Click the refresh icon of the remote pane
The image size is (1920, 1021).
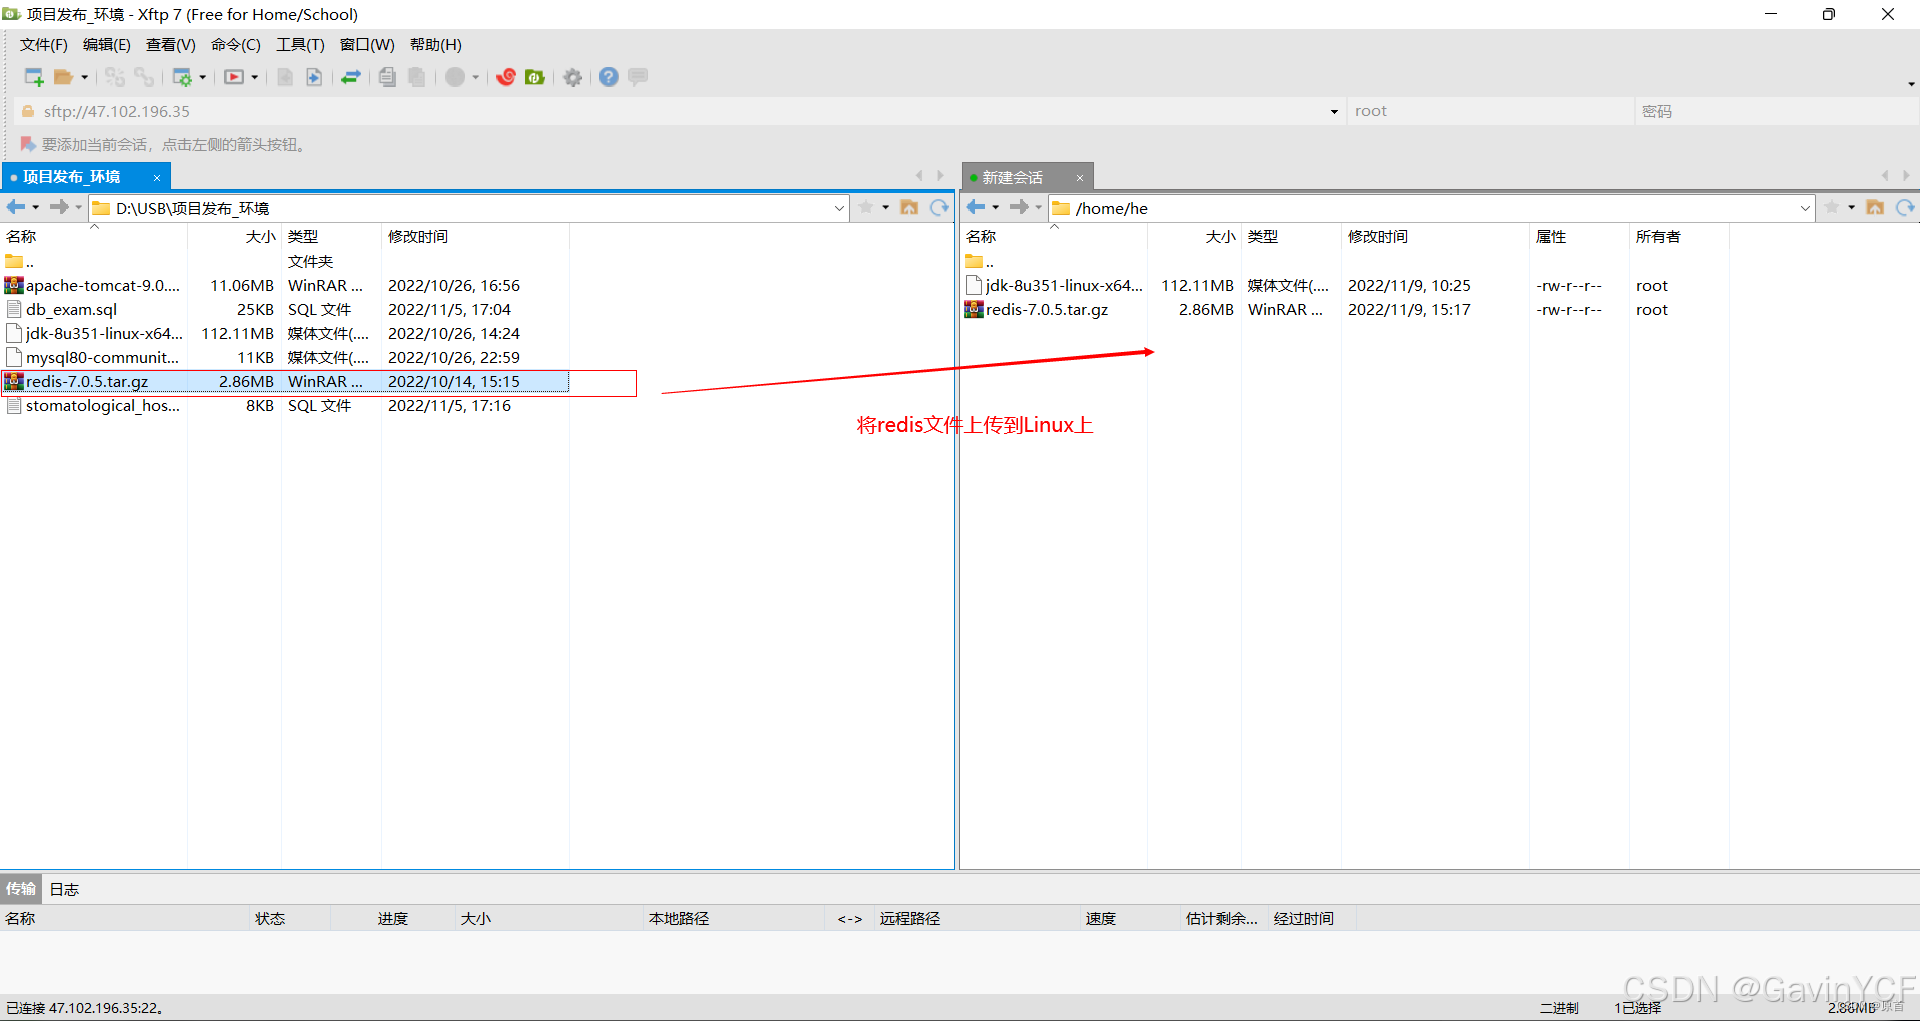click(x=1905, y=207)
